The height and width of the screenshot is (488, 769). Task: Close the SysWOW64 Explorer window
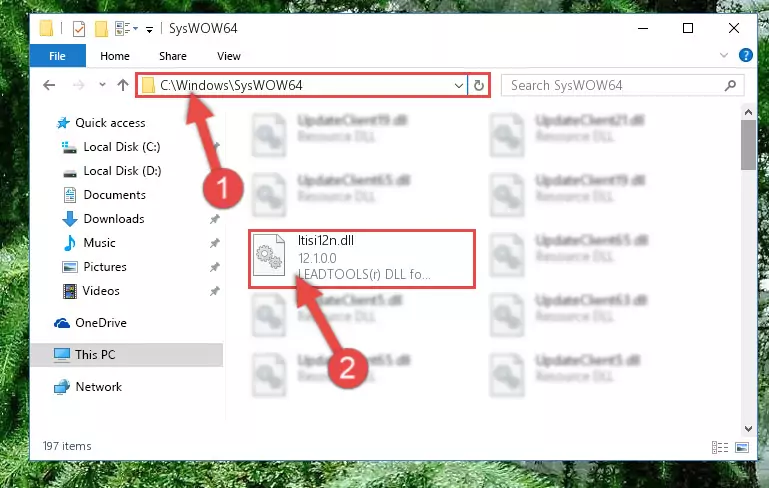coord(734,28)
